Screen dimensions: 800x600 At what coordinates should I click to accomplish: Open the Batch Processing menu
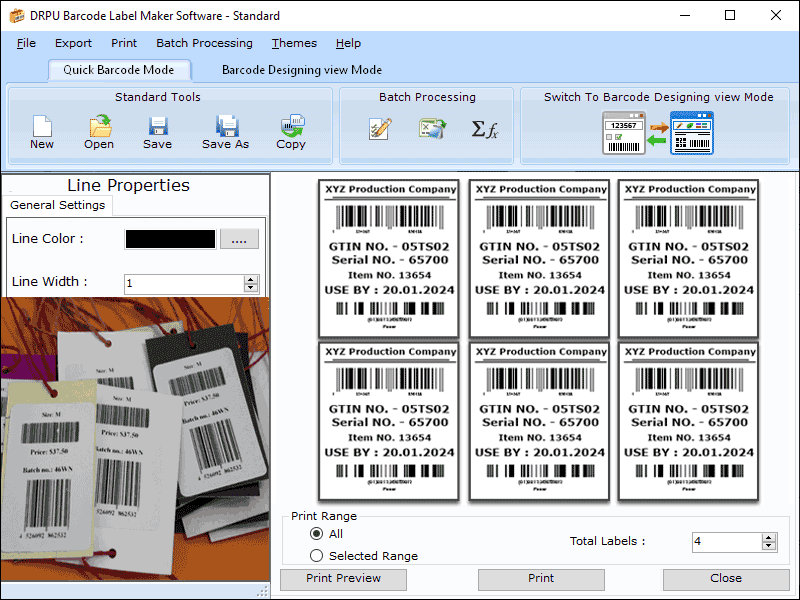tap(204, 43)
